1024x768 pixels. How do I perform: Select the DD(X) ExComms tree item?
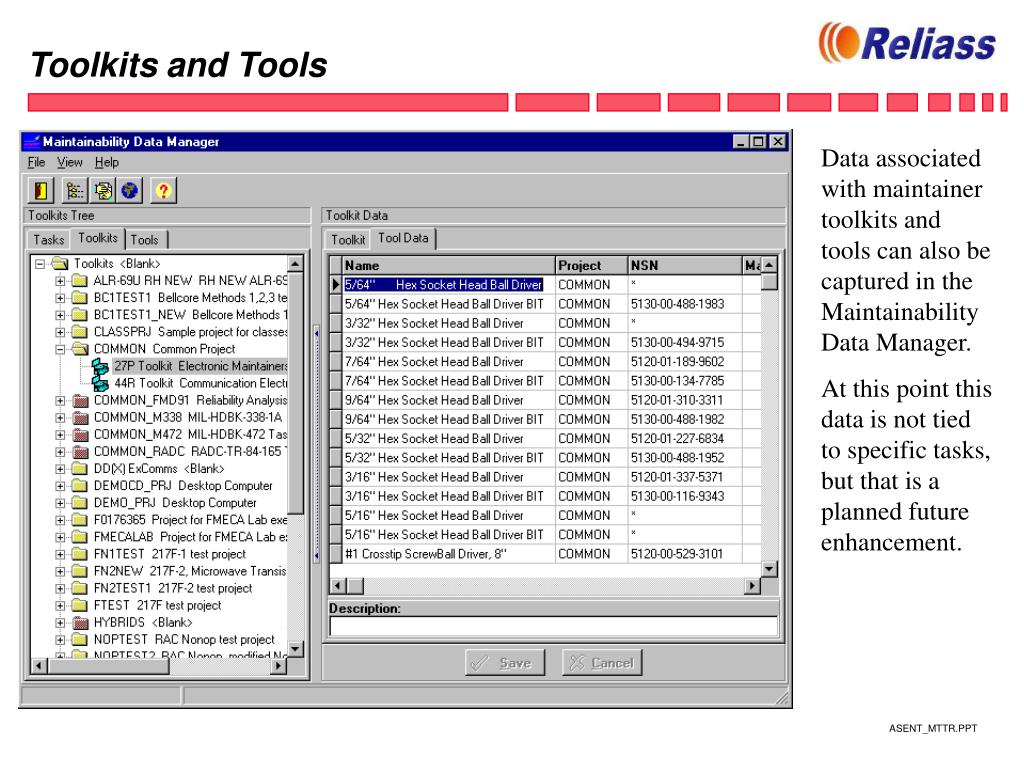pos(159,469)
